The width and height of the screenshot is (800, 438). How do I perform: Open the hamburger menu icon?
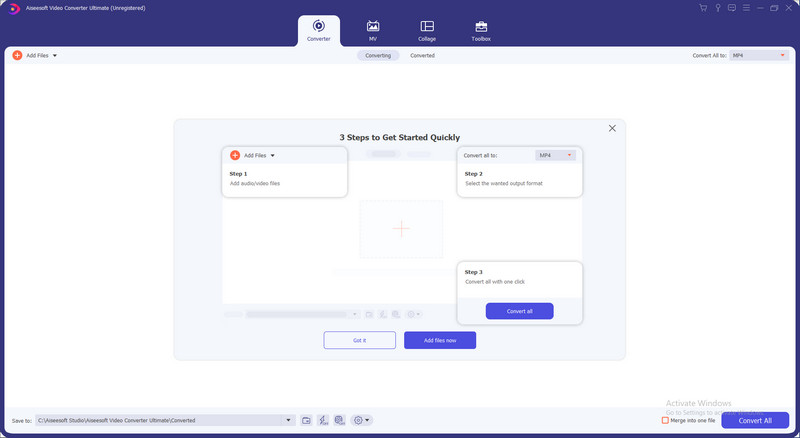(746, 8)
